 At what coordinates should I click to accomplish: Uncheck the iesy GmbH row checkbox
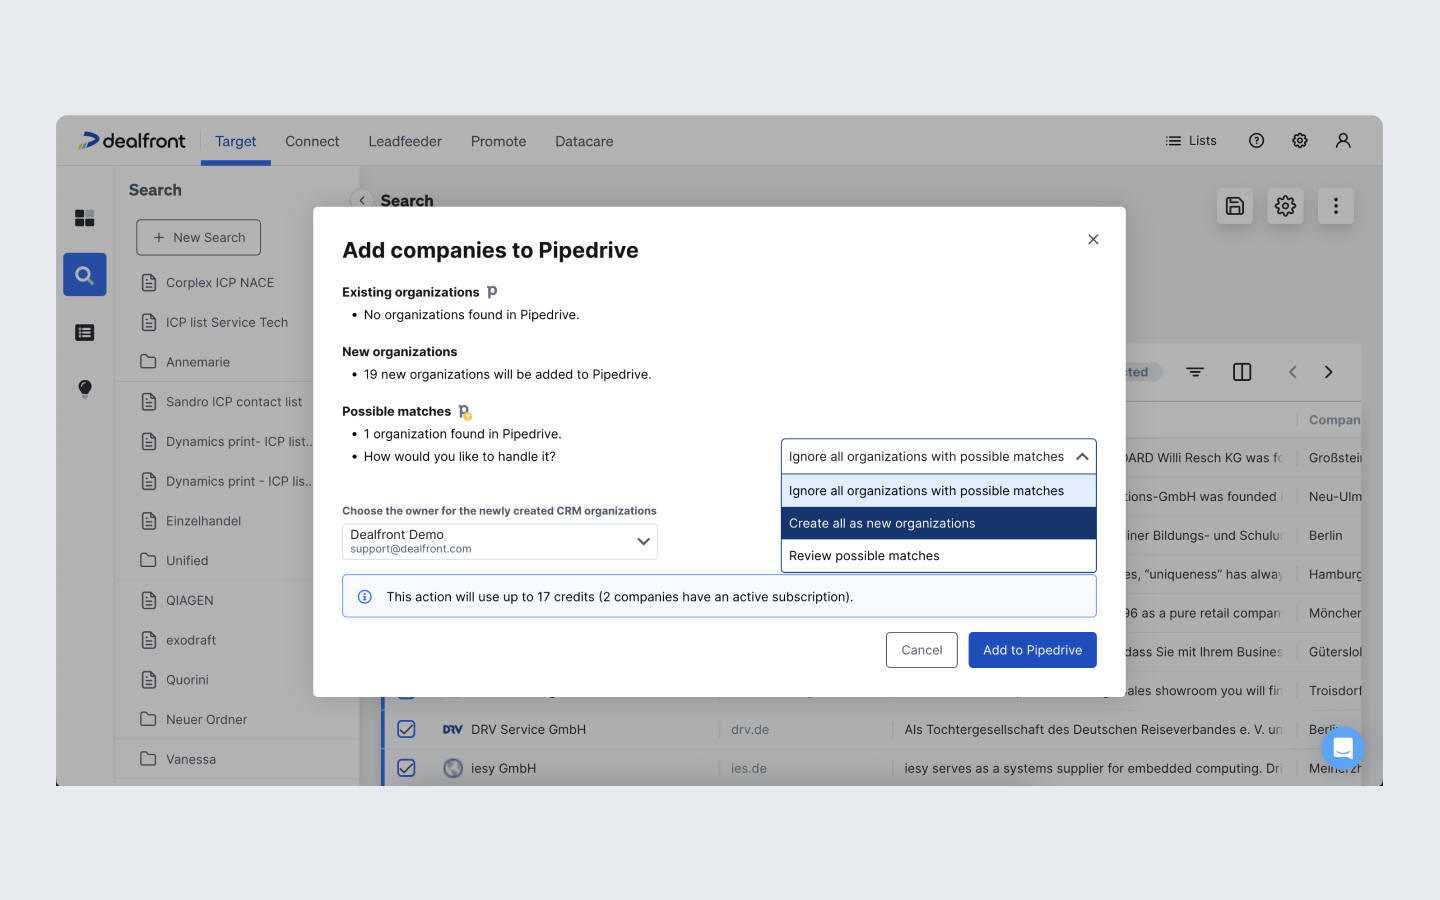coord(406,768)
